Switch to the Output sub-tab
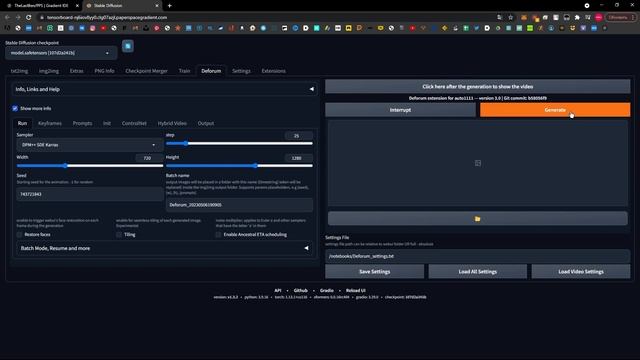Viewport: 640px width, 360px height. (206, 123)
